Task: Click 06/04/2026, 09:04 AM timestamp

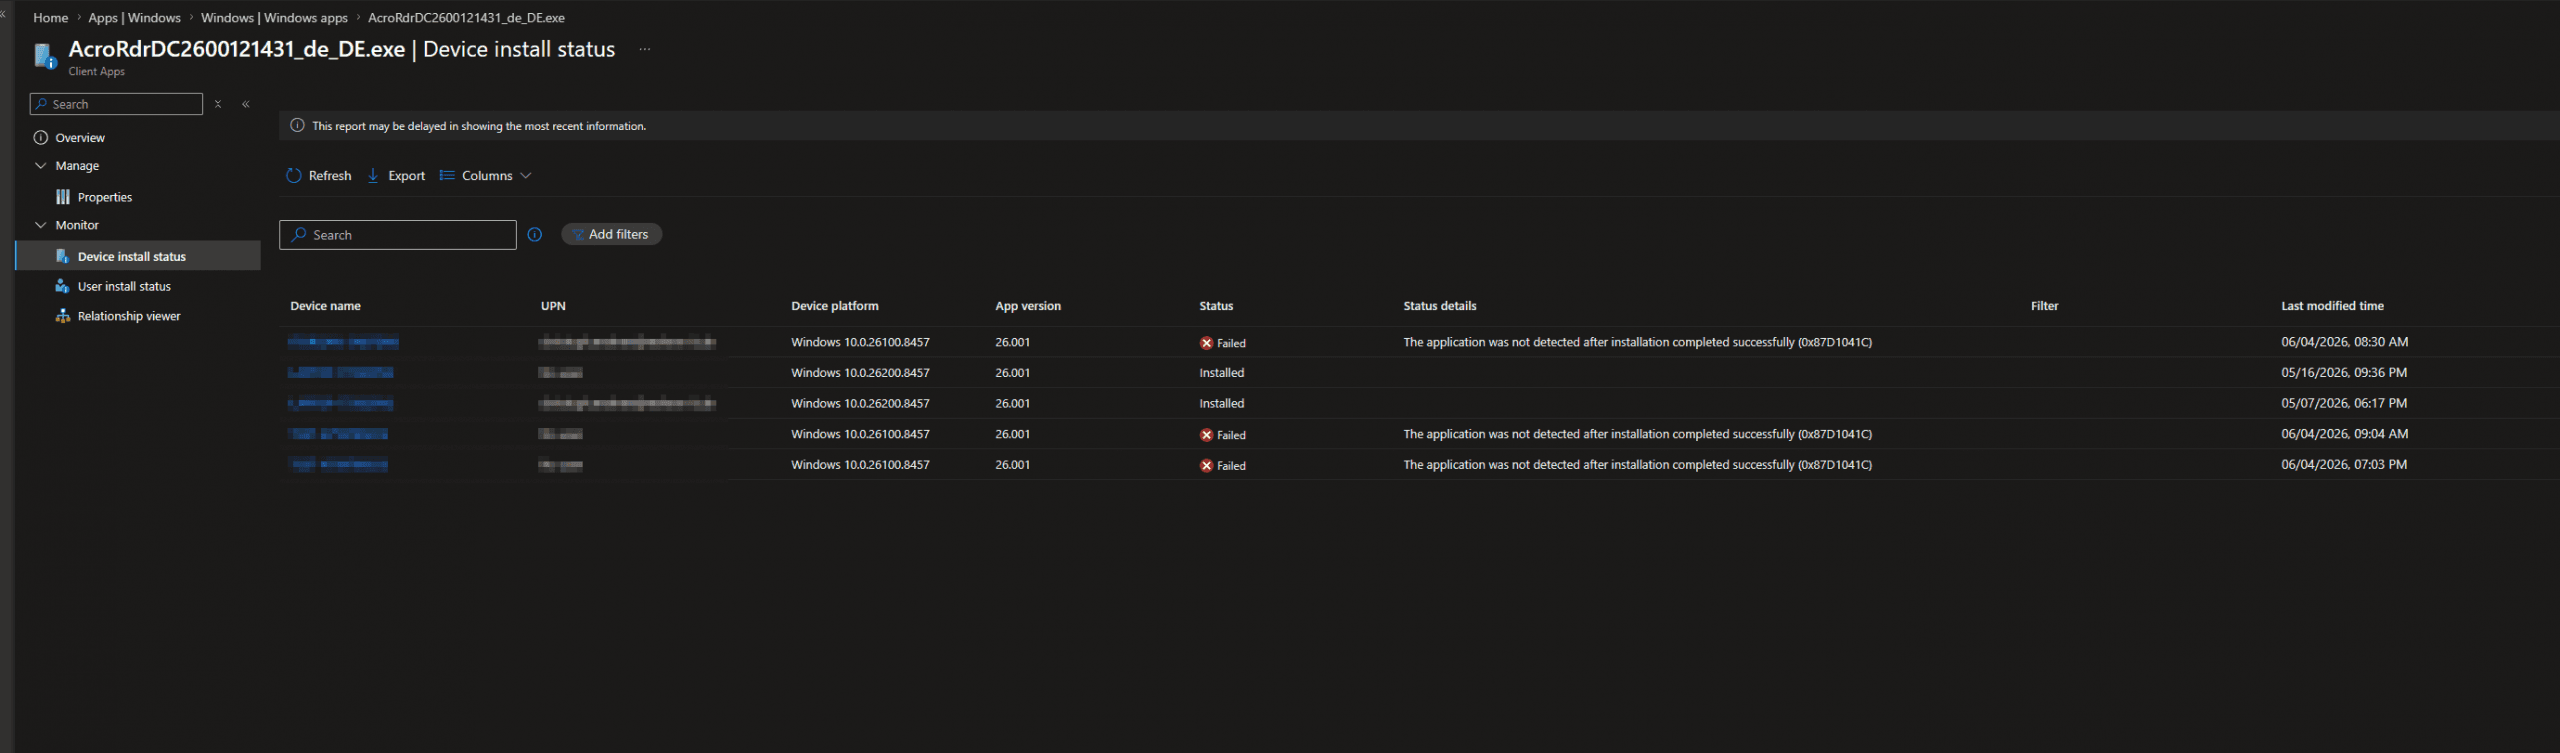Action: [2344, 434]
